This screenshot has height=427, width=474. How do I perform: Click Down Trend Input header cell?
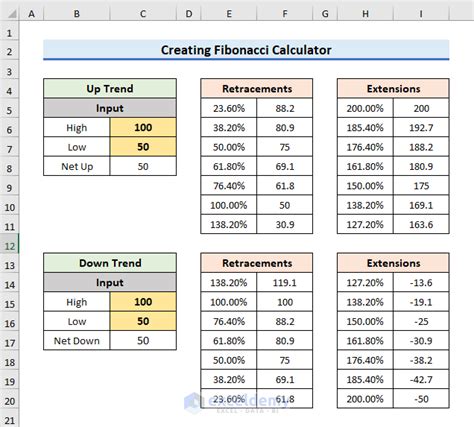point(110,282)
